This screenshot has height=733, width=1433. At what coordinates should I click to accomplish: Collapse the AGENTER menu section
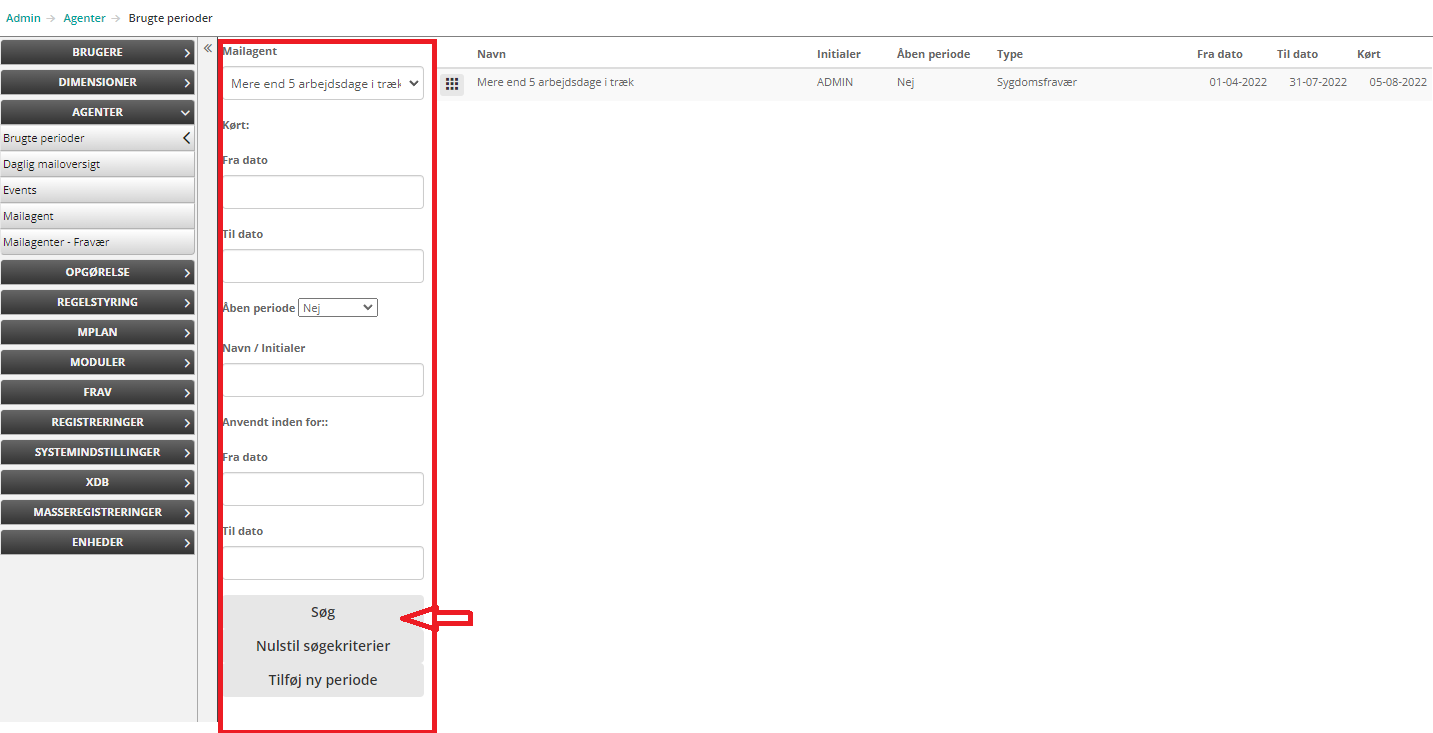coord(97,112)
